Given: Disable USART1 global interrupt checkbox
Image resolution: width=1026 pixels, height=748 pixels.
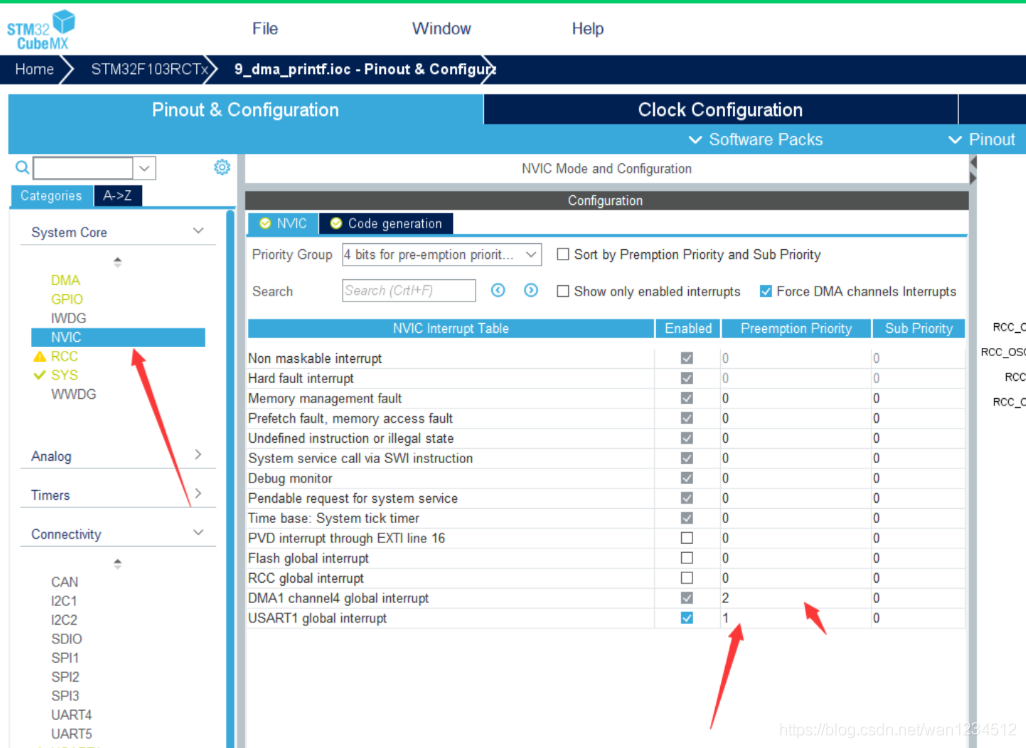Looking at the screenshot, I should (x=686, y=618).
